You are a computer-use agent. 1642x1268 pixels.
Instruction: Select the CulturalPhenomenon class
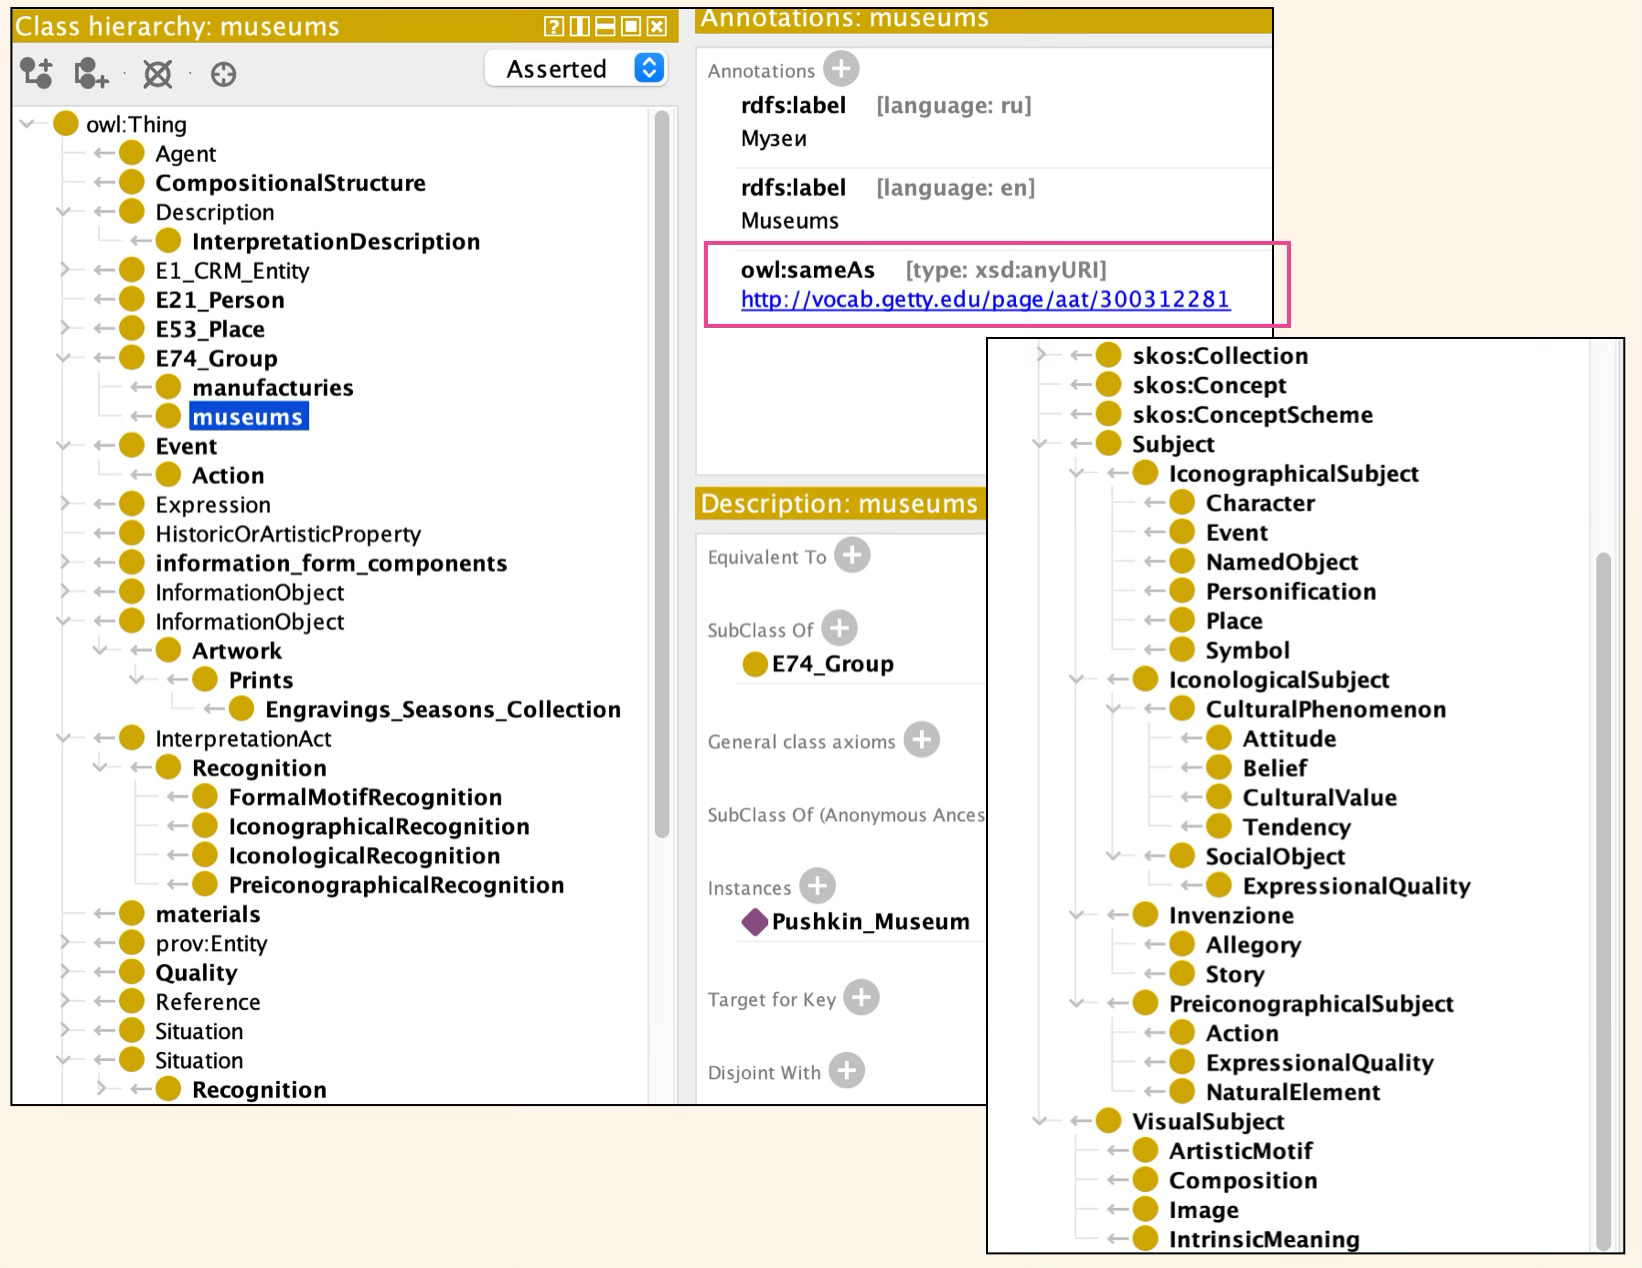click(x=1325, y=709)
